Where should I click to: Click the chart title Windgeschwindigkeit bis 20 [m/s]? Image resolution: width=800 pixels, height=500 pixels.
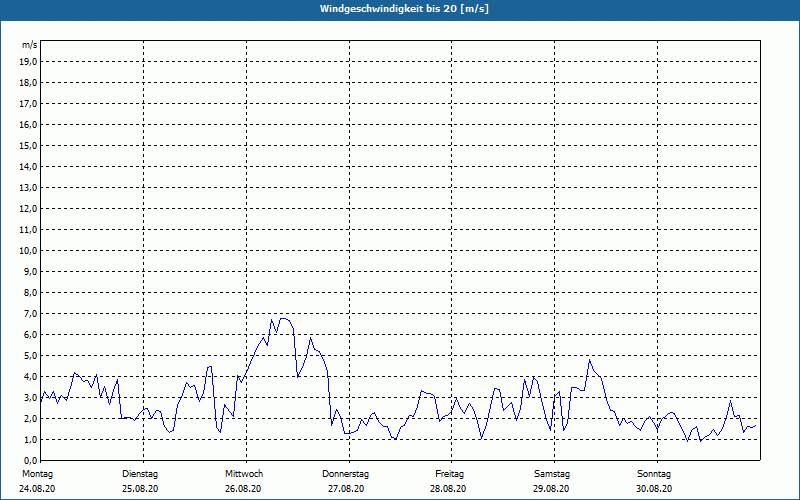pyautogui.click(x=404, y=9)
